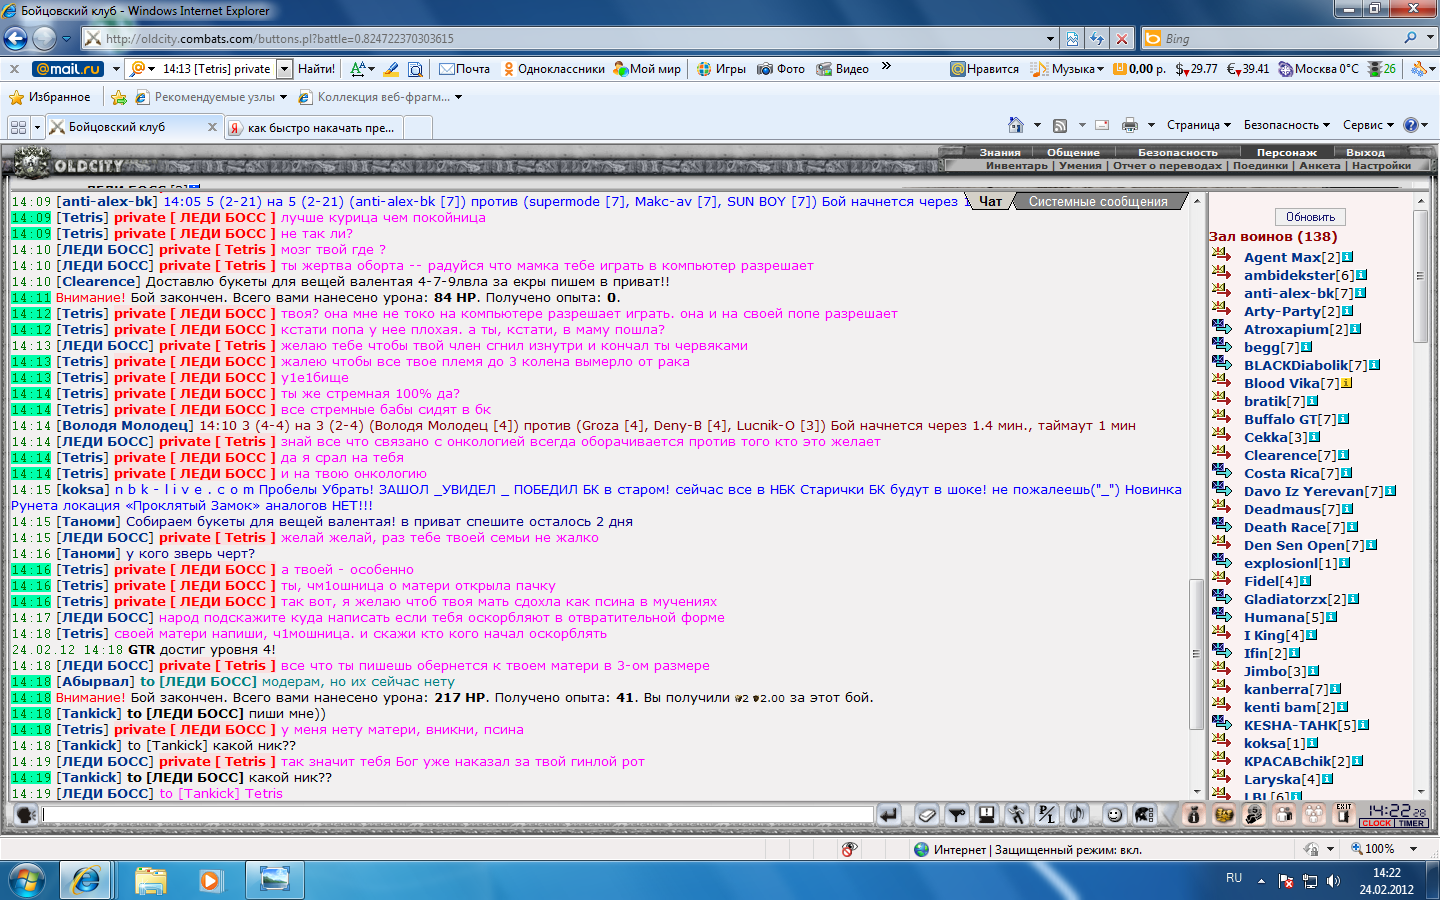Click the money bag icon
Image resolution: width=1440 pixels, height=900 pixels.
pyautogui.click(x=1192, y=815)
